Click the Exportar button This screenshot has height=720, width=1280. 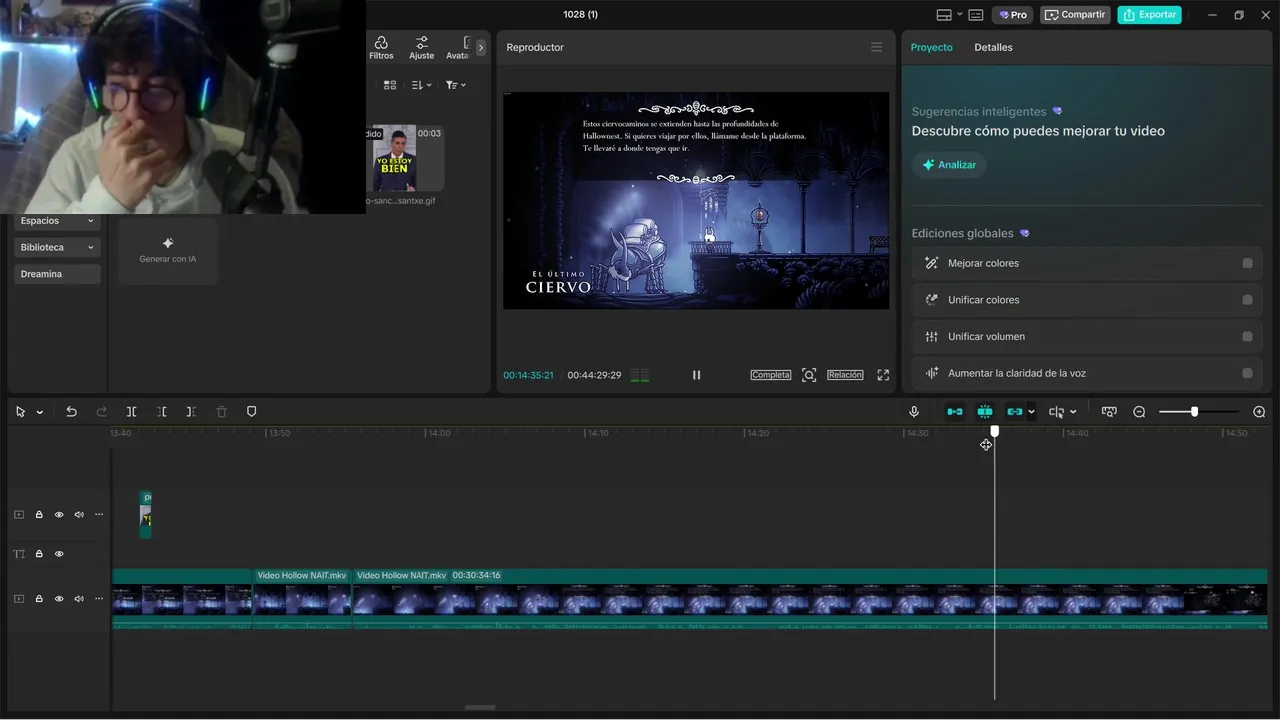click(1149, 15)
